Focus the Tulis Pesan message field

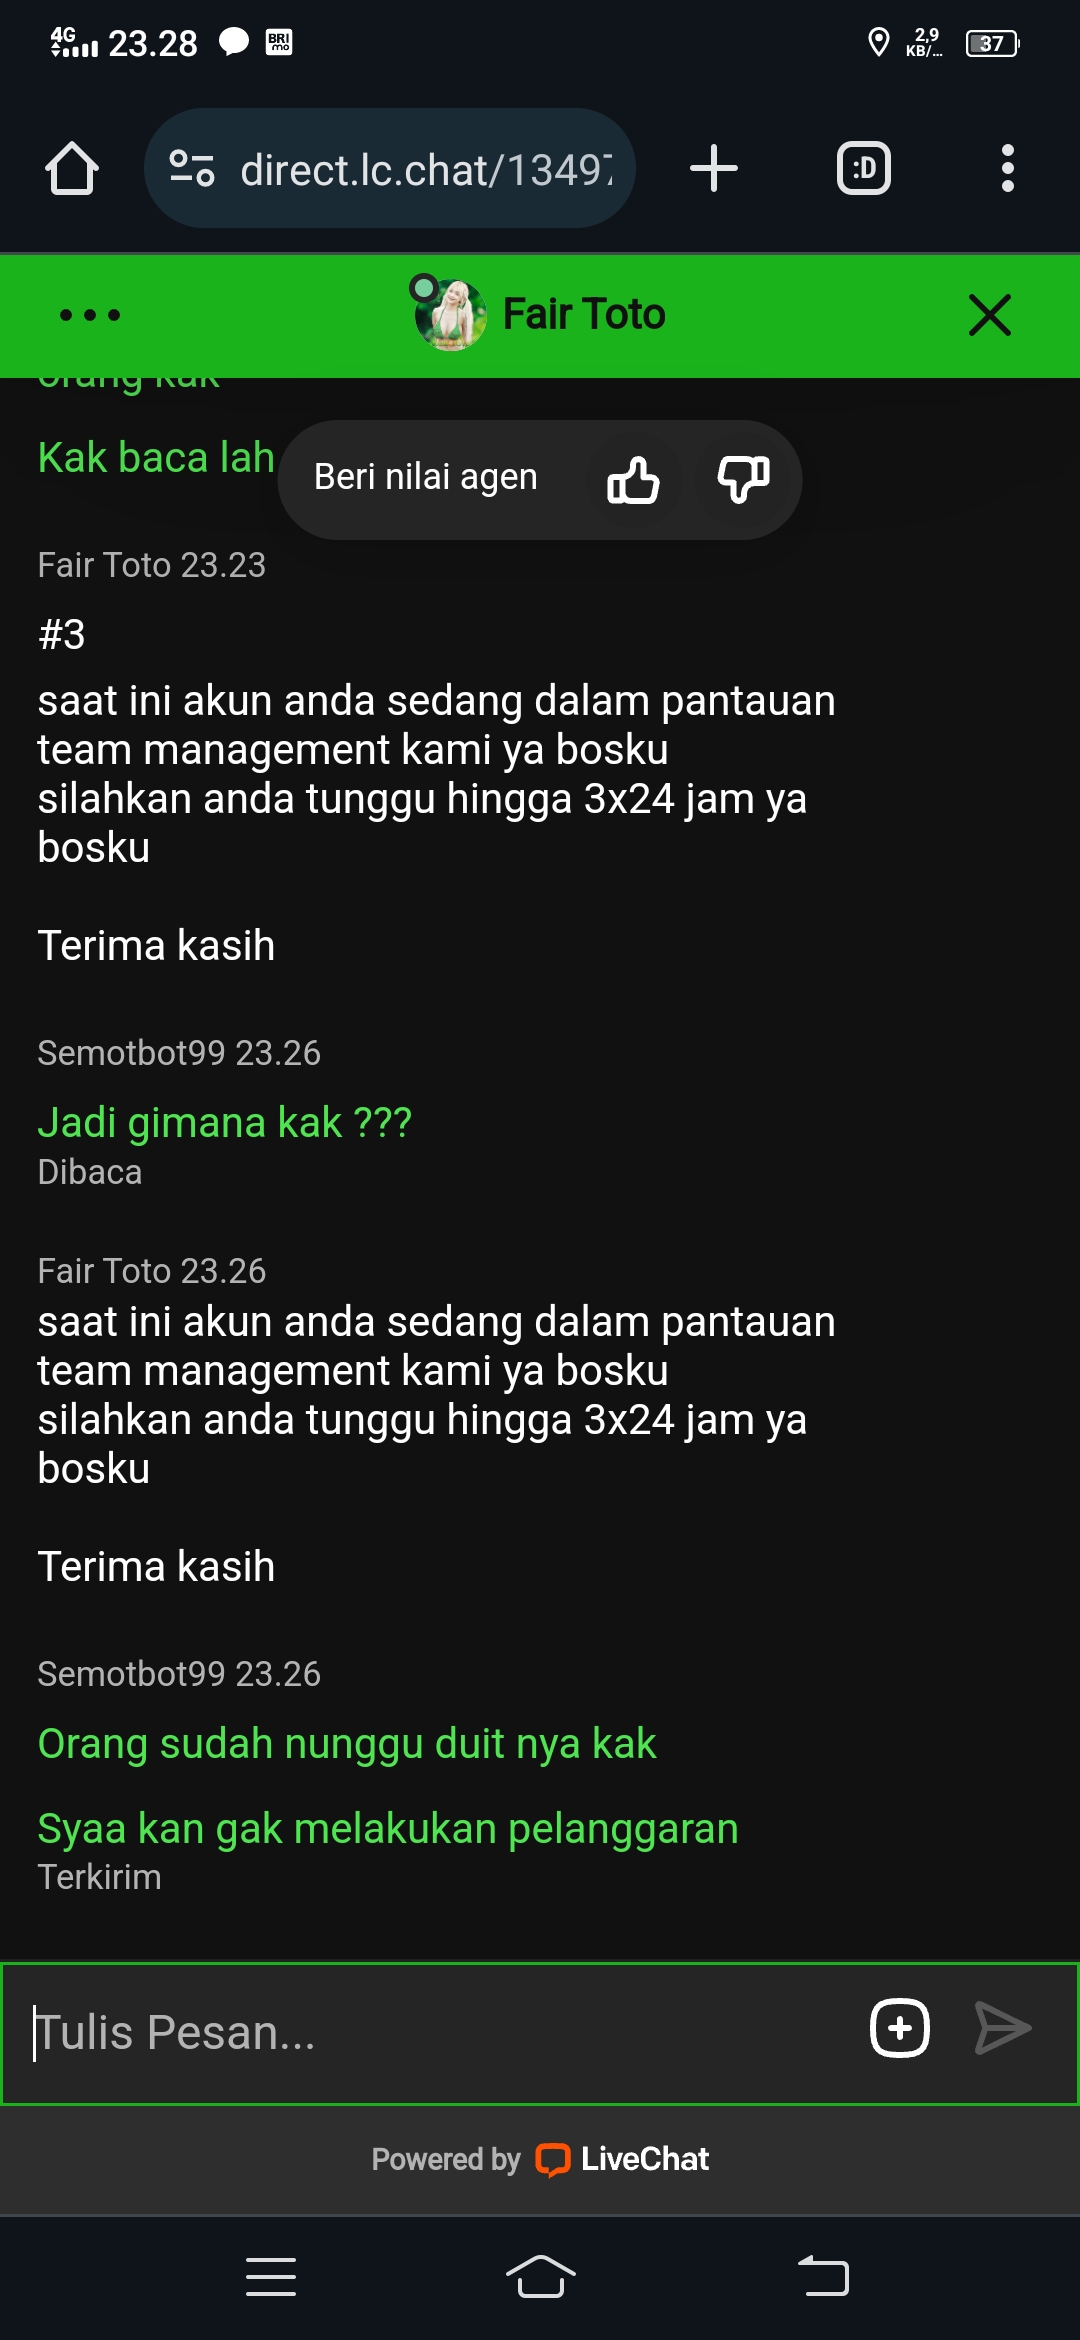coord(430,2033)
